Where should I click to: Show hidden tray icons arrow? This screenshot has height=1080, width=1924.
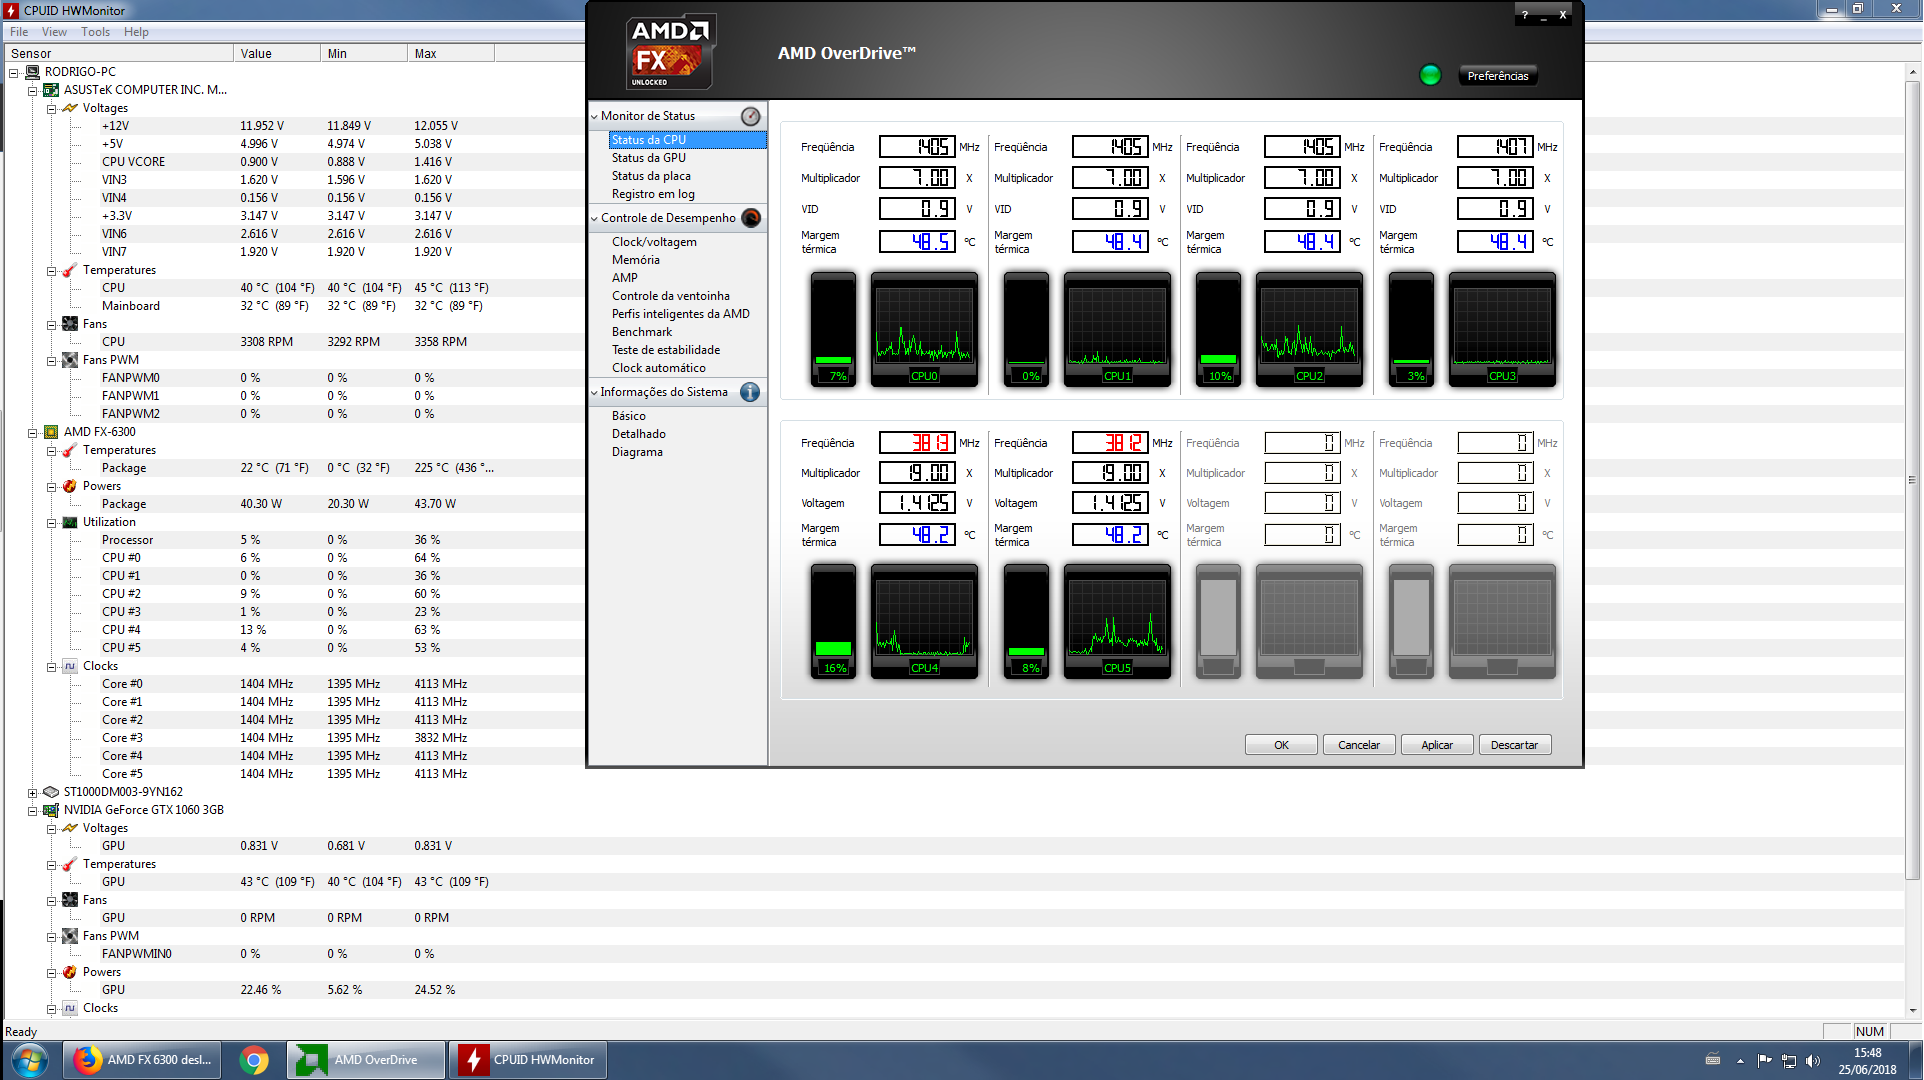point(1740,1060)
